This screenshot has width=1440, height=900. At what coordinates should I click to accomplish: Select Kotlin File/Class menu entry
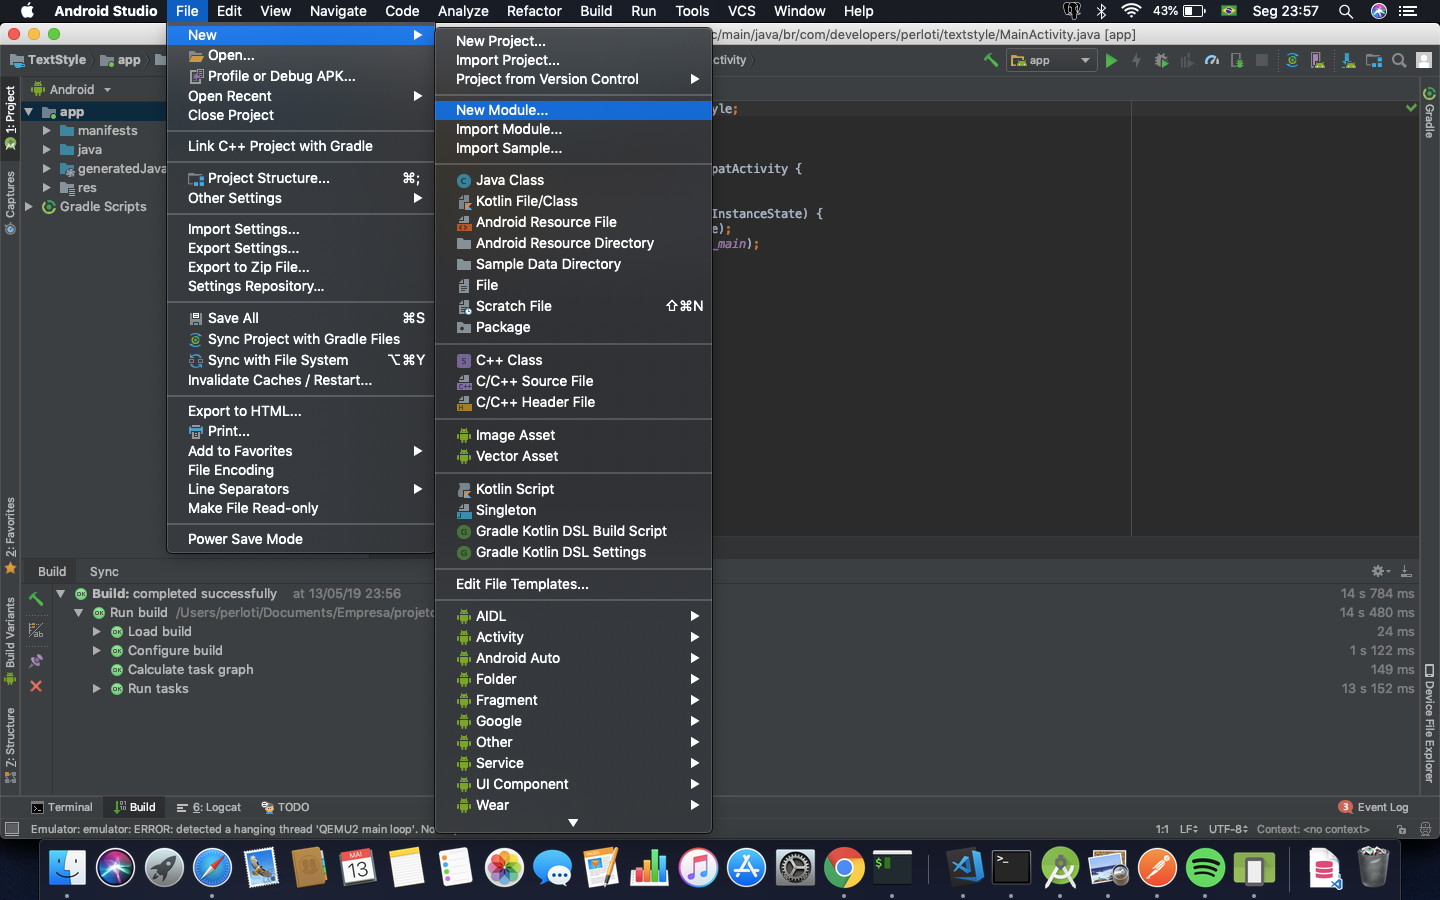pyautogui.click(x=573, y=201)
